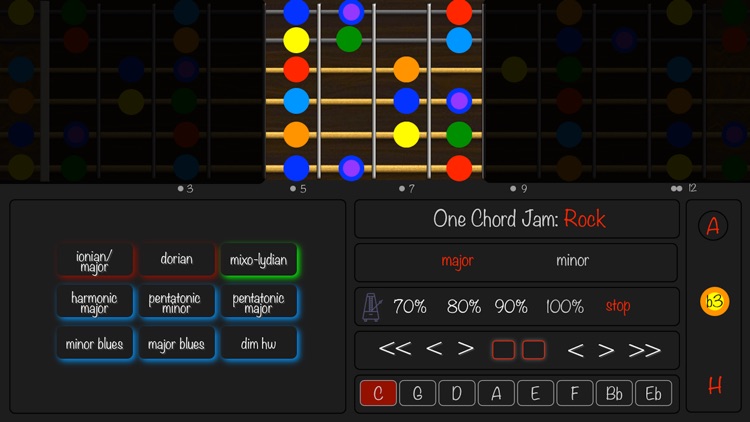The height and width of the screenshot is (422, 750).
Task: Set tempo to 100%
Action: tap(564, 306)
